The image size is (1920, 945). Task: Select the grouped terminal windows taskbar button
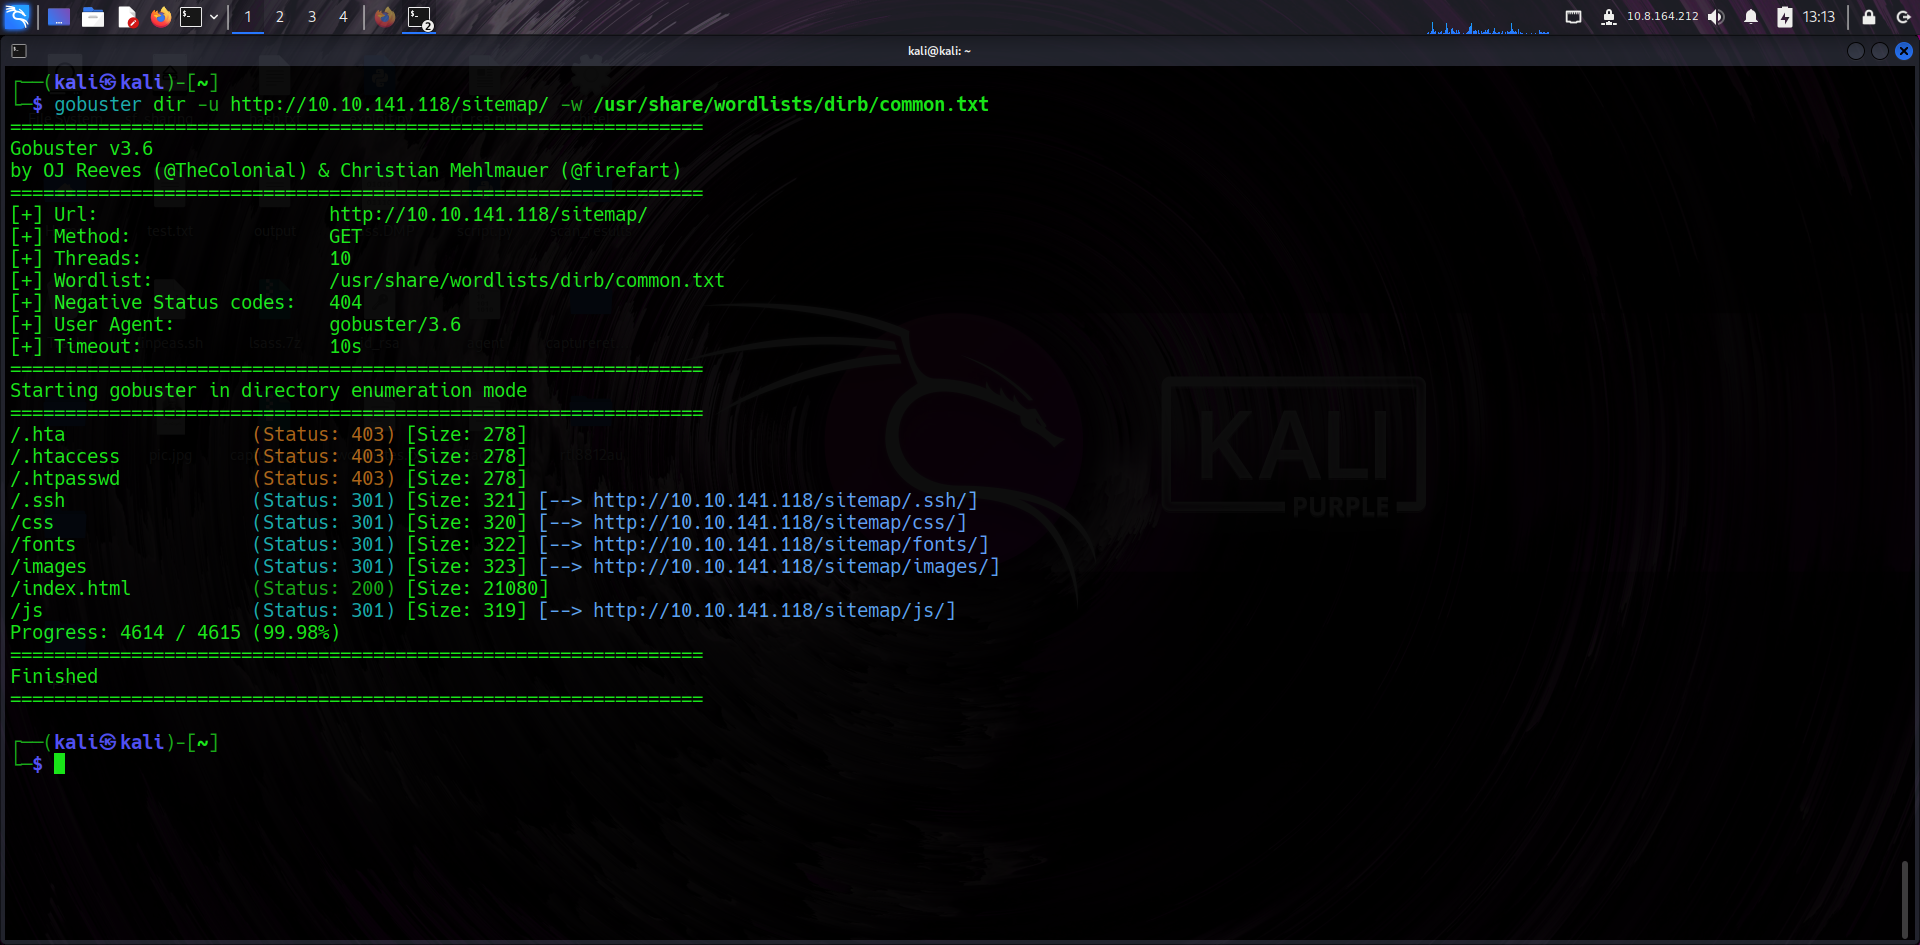(420, 18)
